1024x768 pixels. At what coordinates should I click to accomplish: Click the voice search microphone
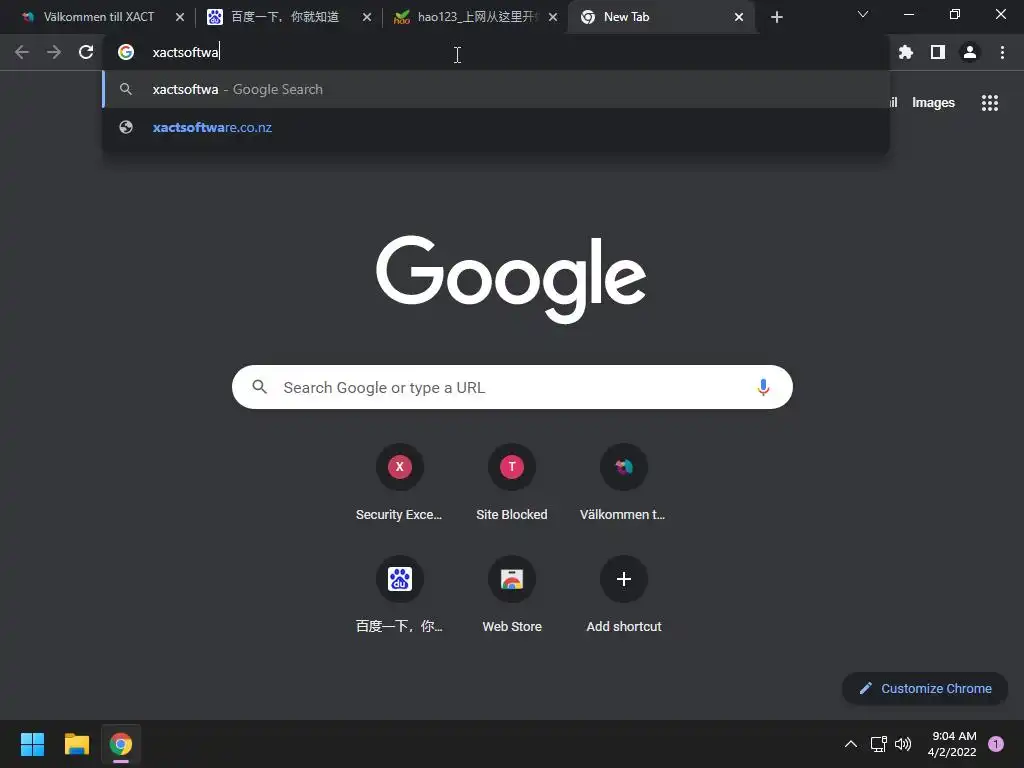763,387
